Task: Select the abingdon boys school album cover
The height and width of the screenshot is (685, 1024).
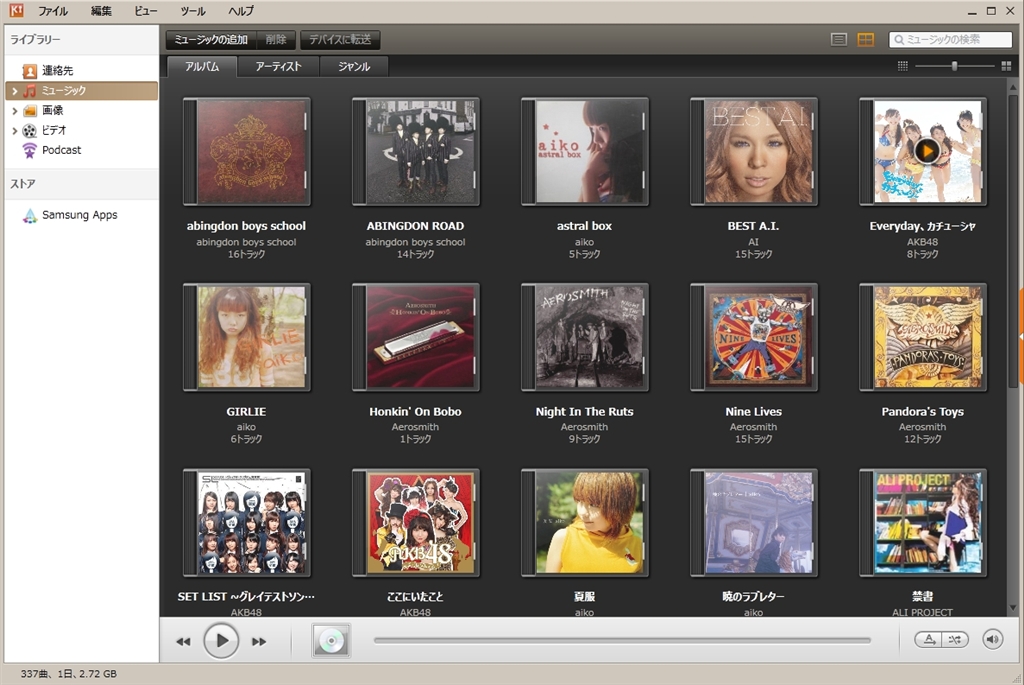Action: [x=246, y=151]
